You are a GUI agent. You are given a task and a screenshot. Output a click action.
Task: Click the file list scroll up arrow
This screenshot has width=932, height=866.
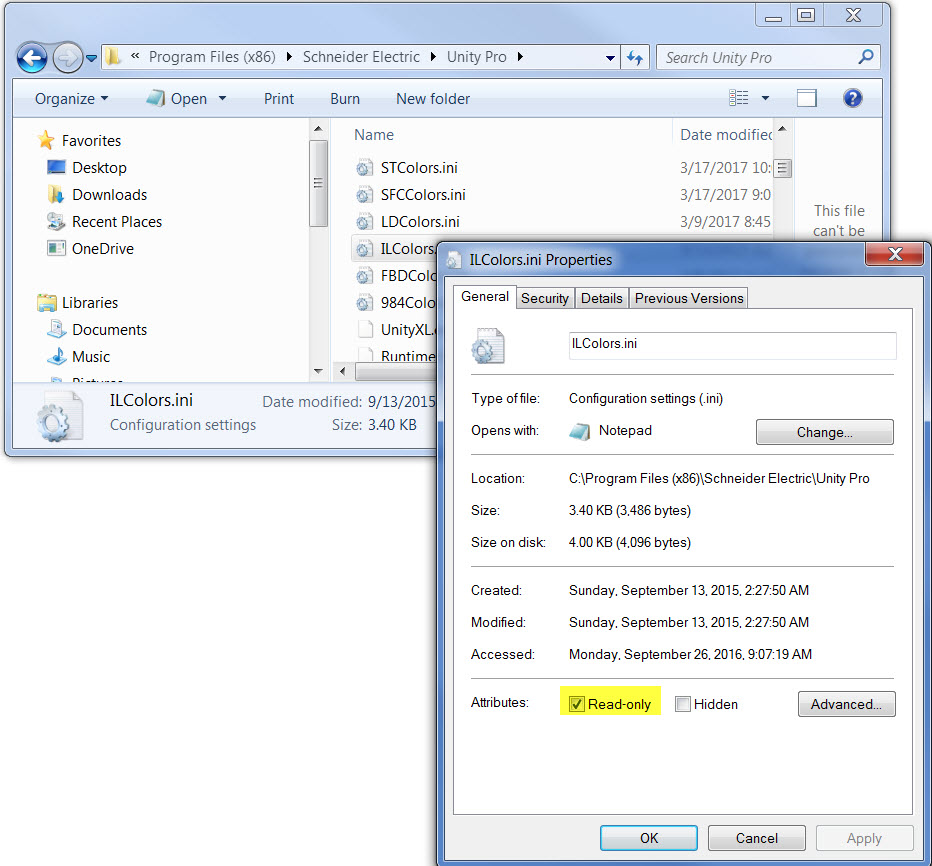(783, 129)
